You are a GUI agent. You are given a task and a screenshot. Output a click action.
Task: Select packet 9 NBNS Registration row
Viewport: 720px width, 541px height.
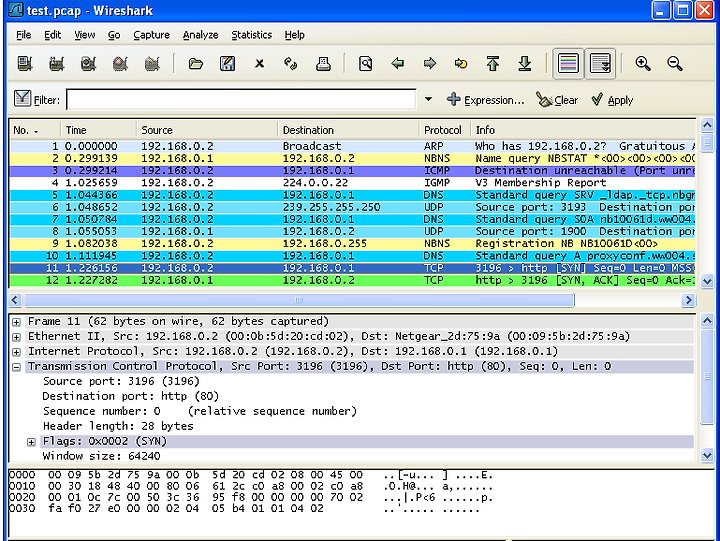(x=352, y=244)
